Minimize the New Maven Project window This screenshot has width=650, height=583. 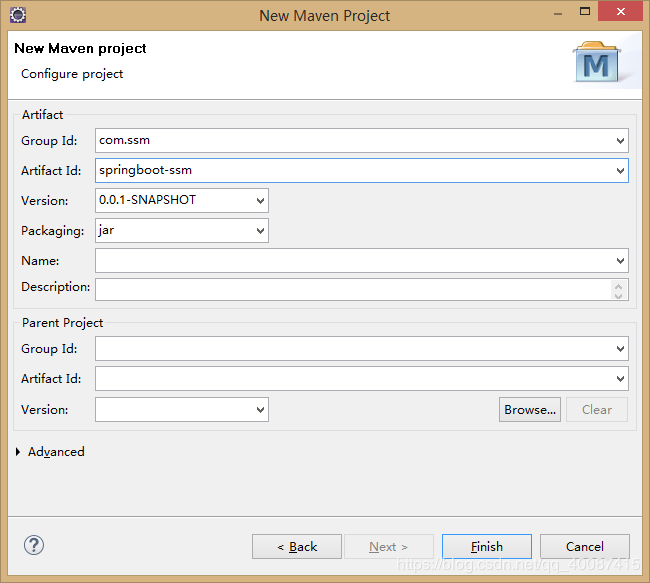(558, 13)
